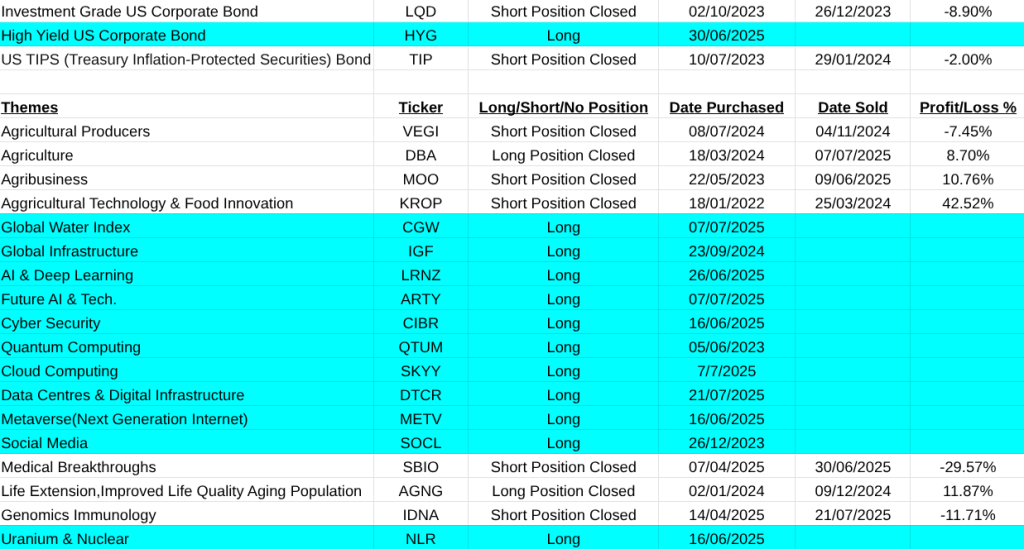
Task: Click the Ticker column header
Action: click(420, 107)
